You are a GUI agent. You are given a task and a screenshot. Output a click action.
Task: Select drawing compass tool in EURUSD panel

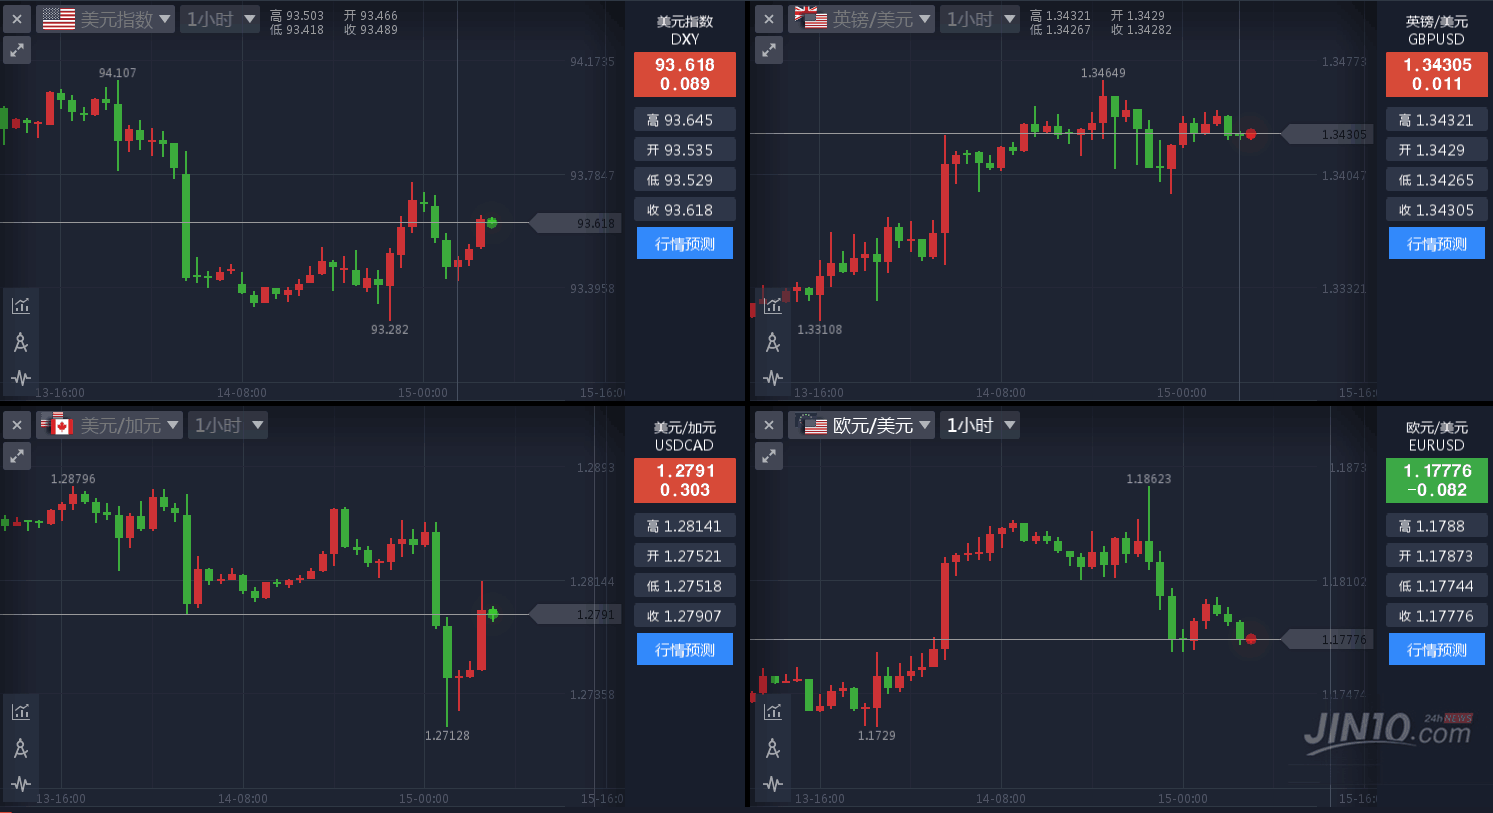(x=773, y=749)
